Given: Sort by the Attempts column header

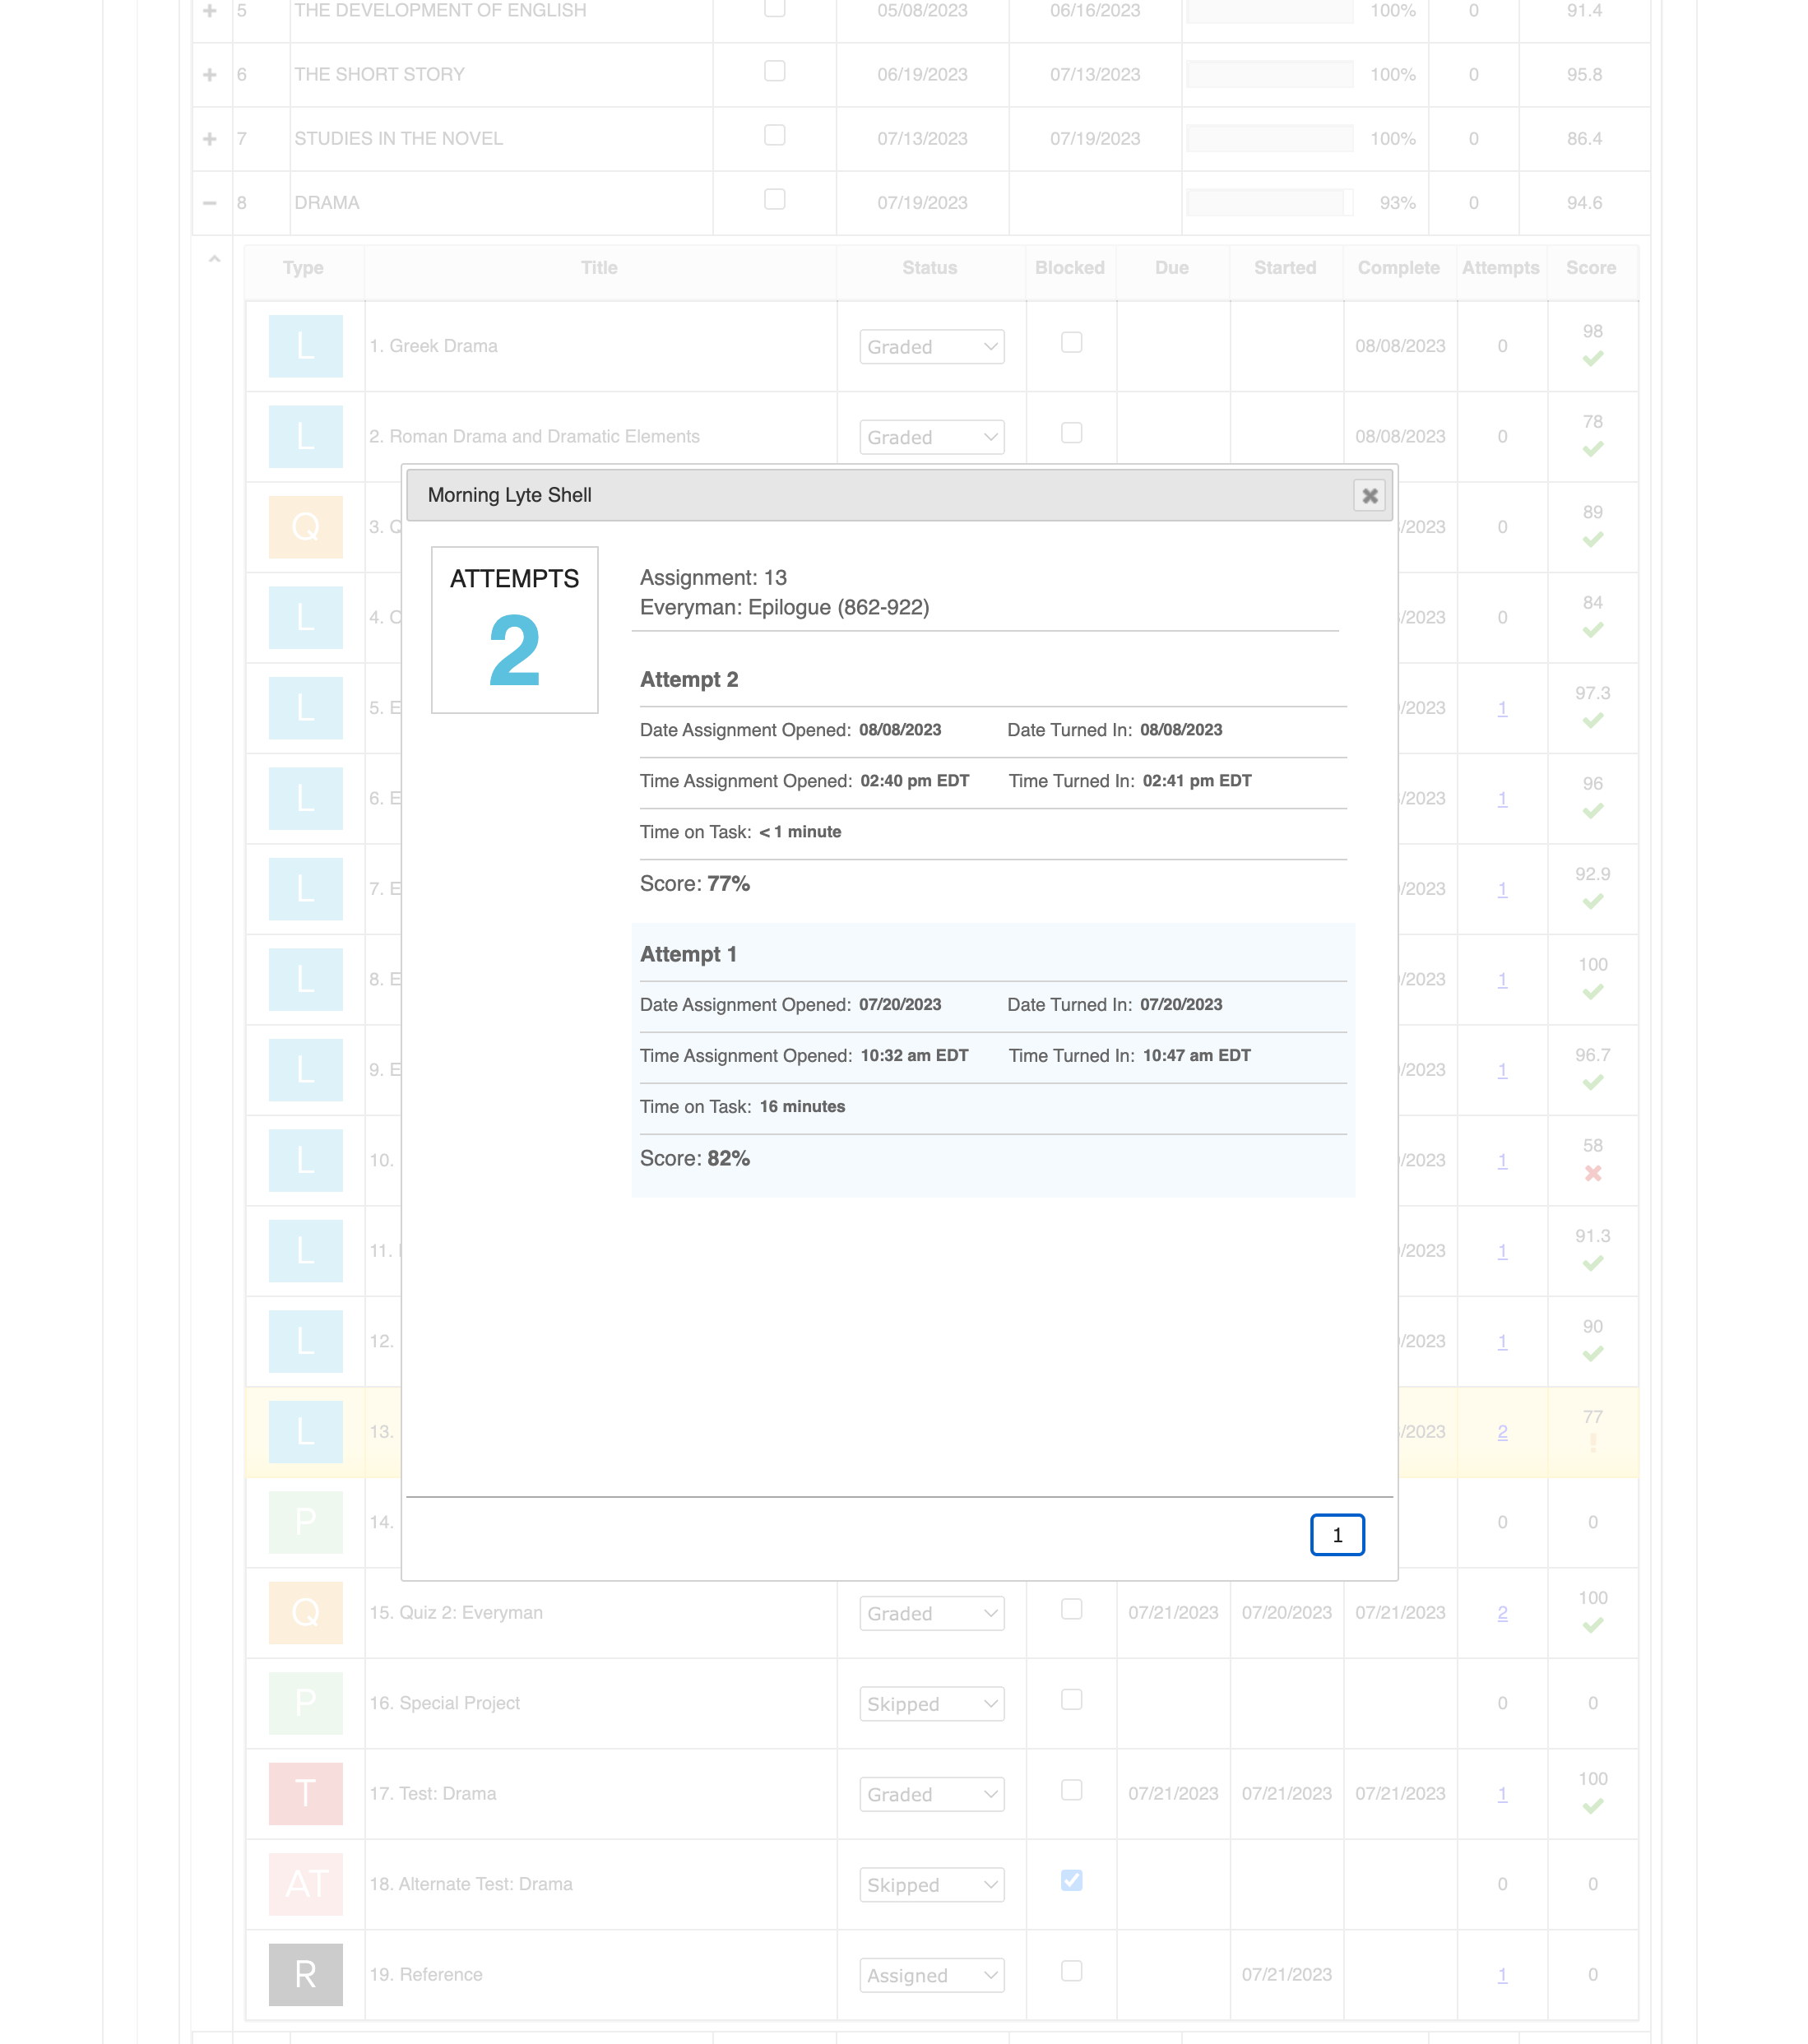Looking at the screenshot, I should (1500, 268).
